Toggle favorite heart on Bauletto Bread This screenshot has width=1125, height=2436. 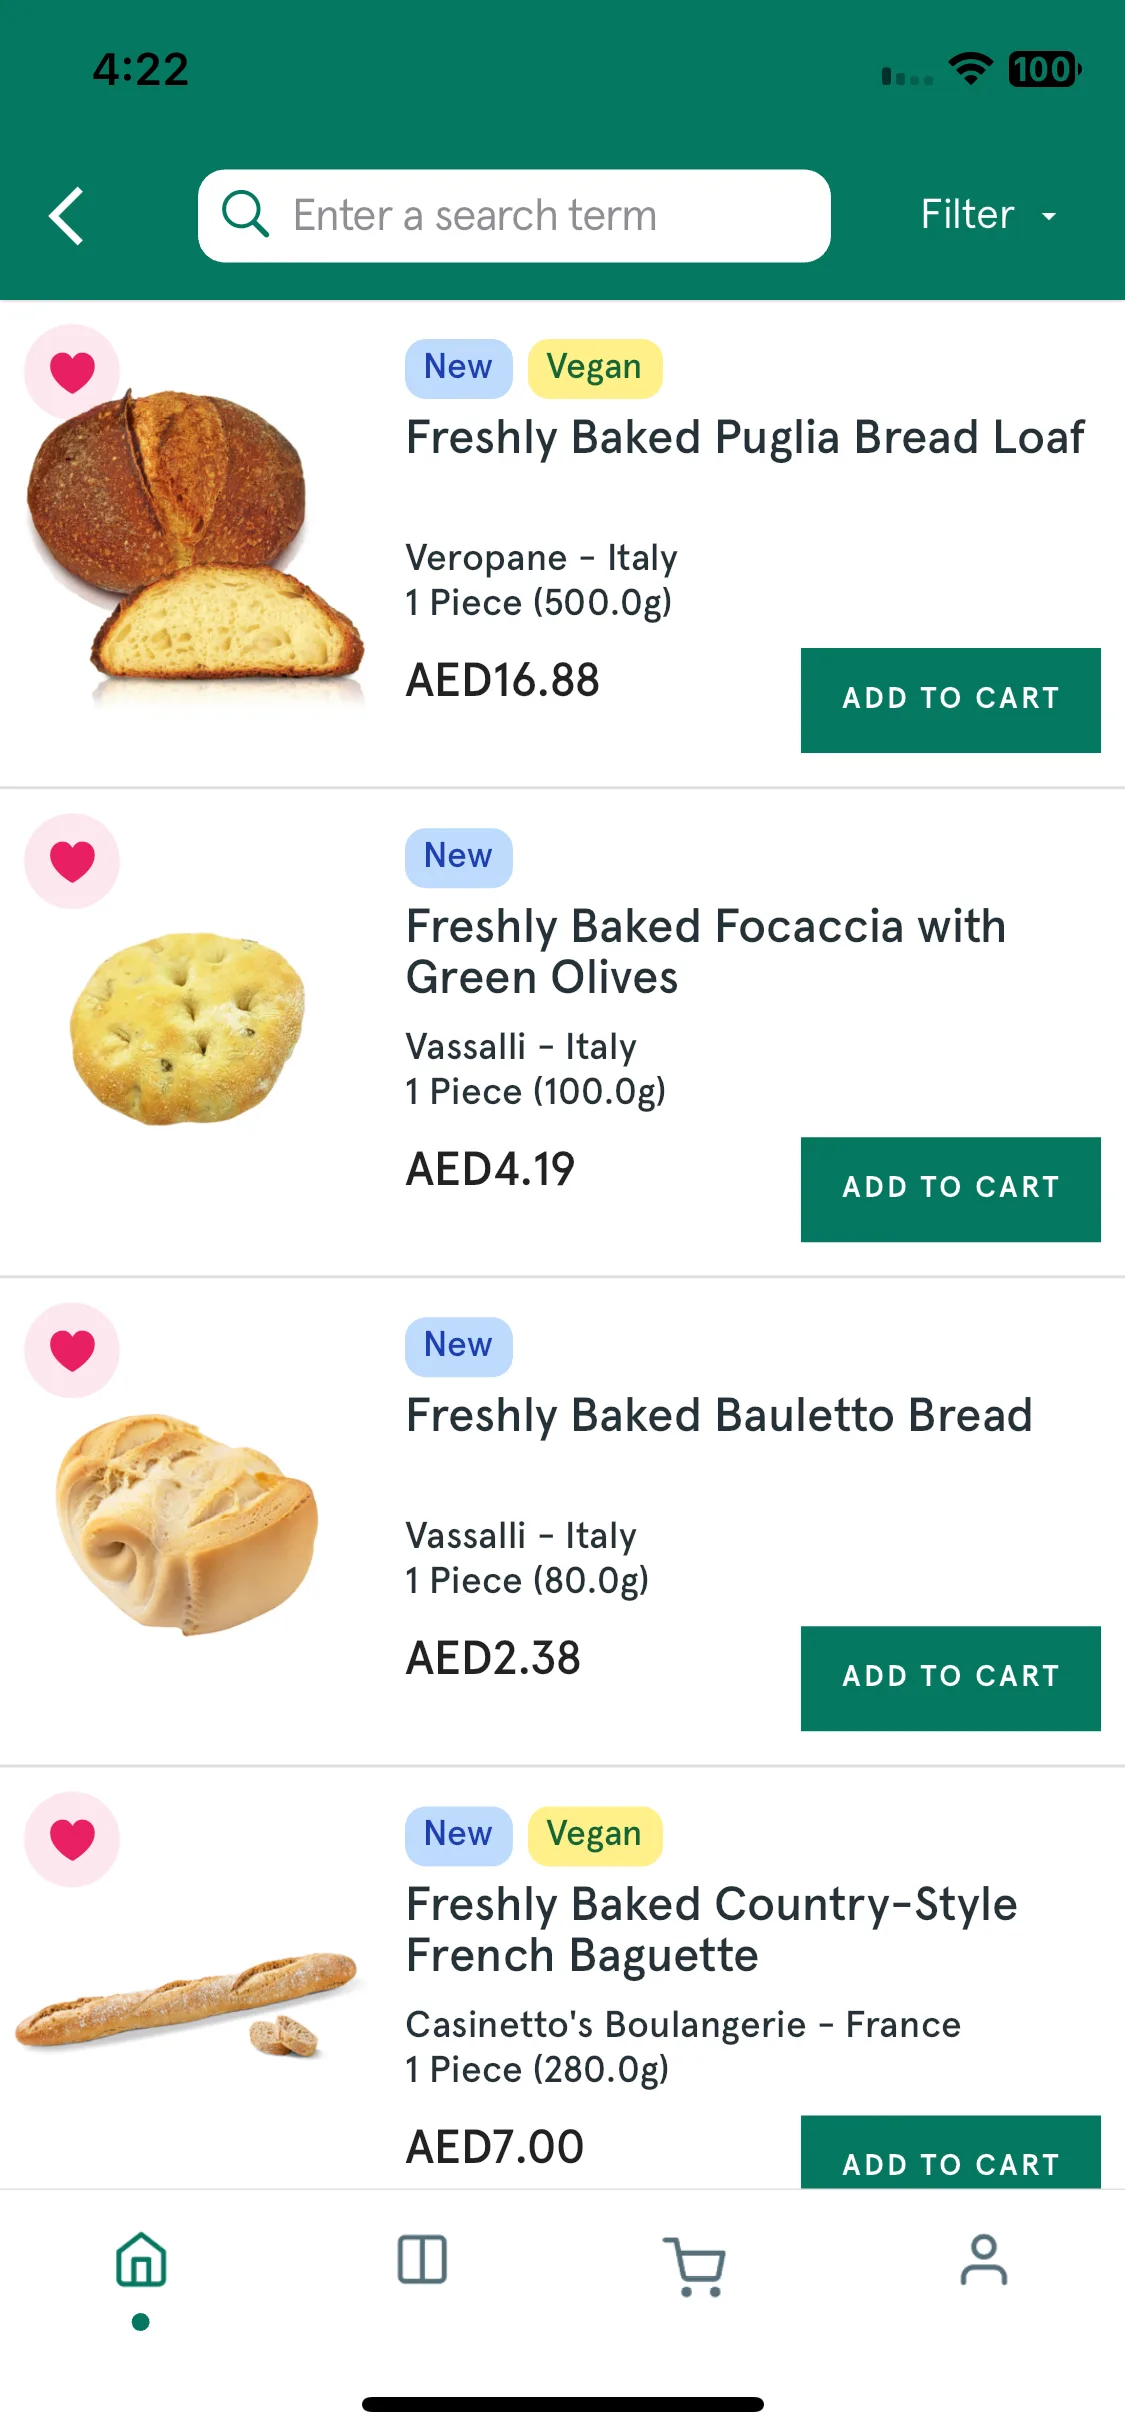tap(72, 1350)
